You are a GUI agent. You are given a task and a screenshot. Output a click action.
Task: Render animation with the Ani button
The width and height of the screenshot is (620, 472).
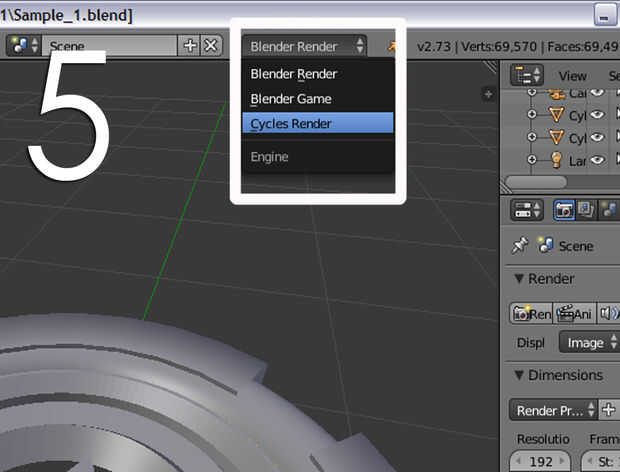(x=574, y=313)
